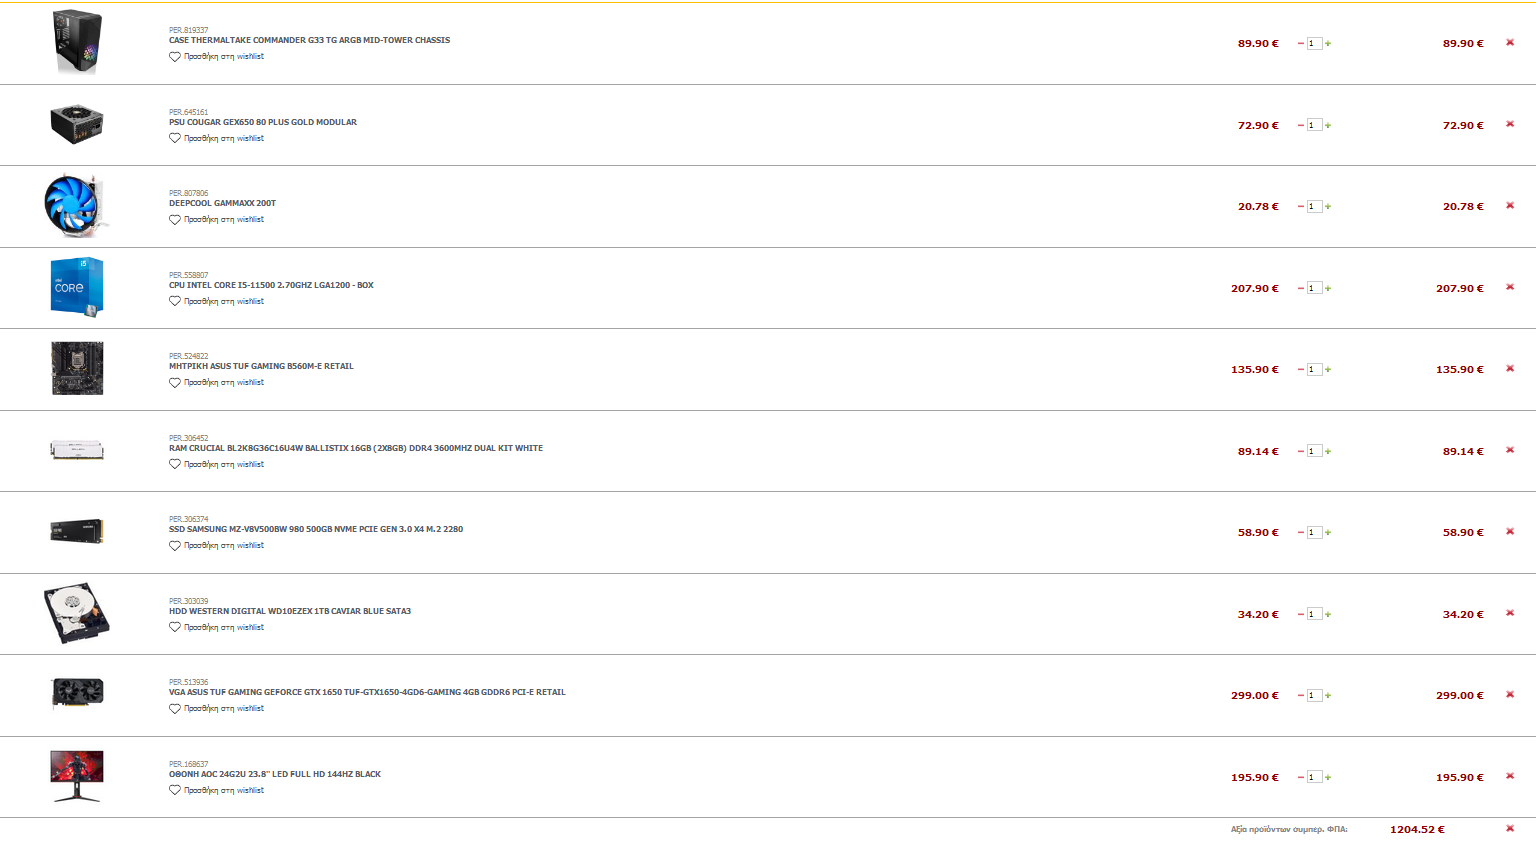Open HDD WESTERN DIGITAL WD10EZEX title
The width and height of the screenshot is (1540, 842).
click(x=290, y=612)
